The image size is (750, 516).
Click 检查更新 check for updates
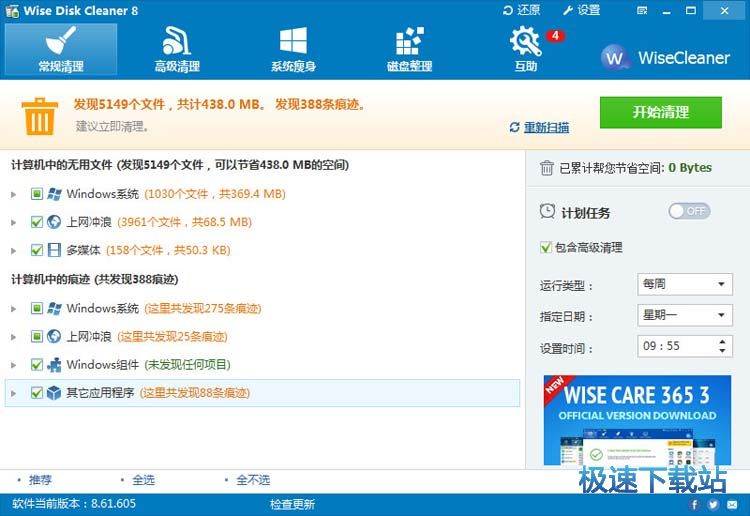292,504
